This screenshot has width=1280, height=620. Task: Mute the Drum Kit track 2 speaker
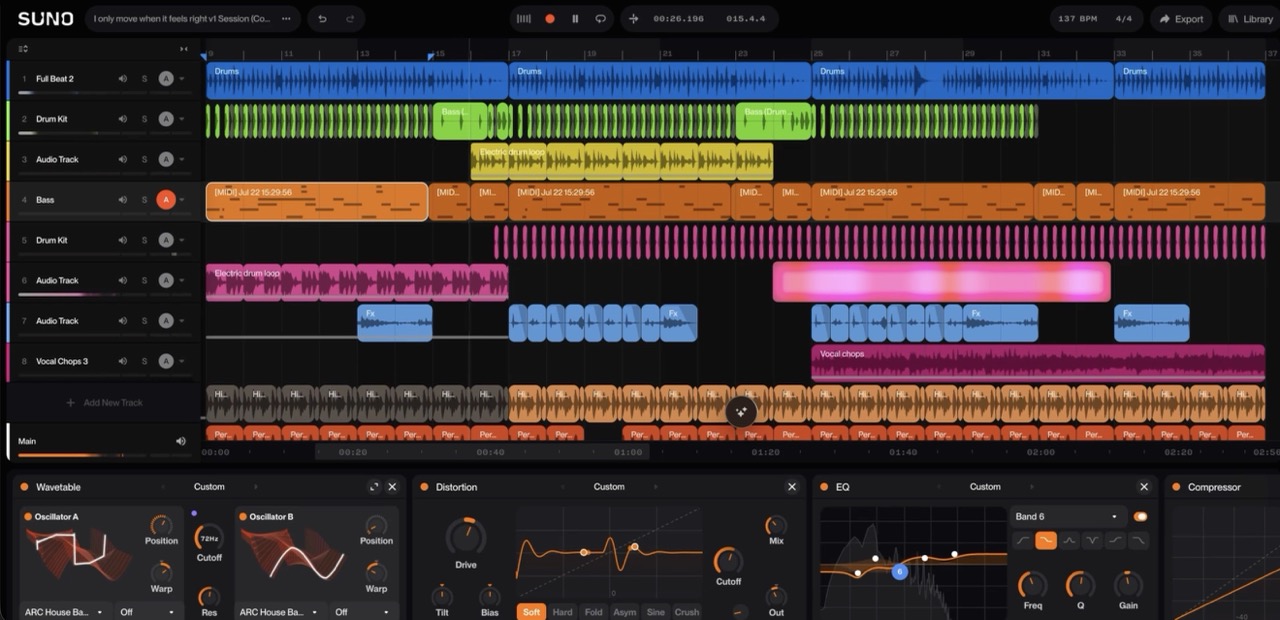[x=123, y=119]
